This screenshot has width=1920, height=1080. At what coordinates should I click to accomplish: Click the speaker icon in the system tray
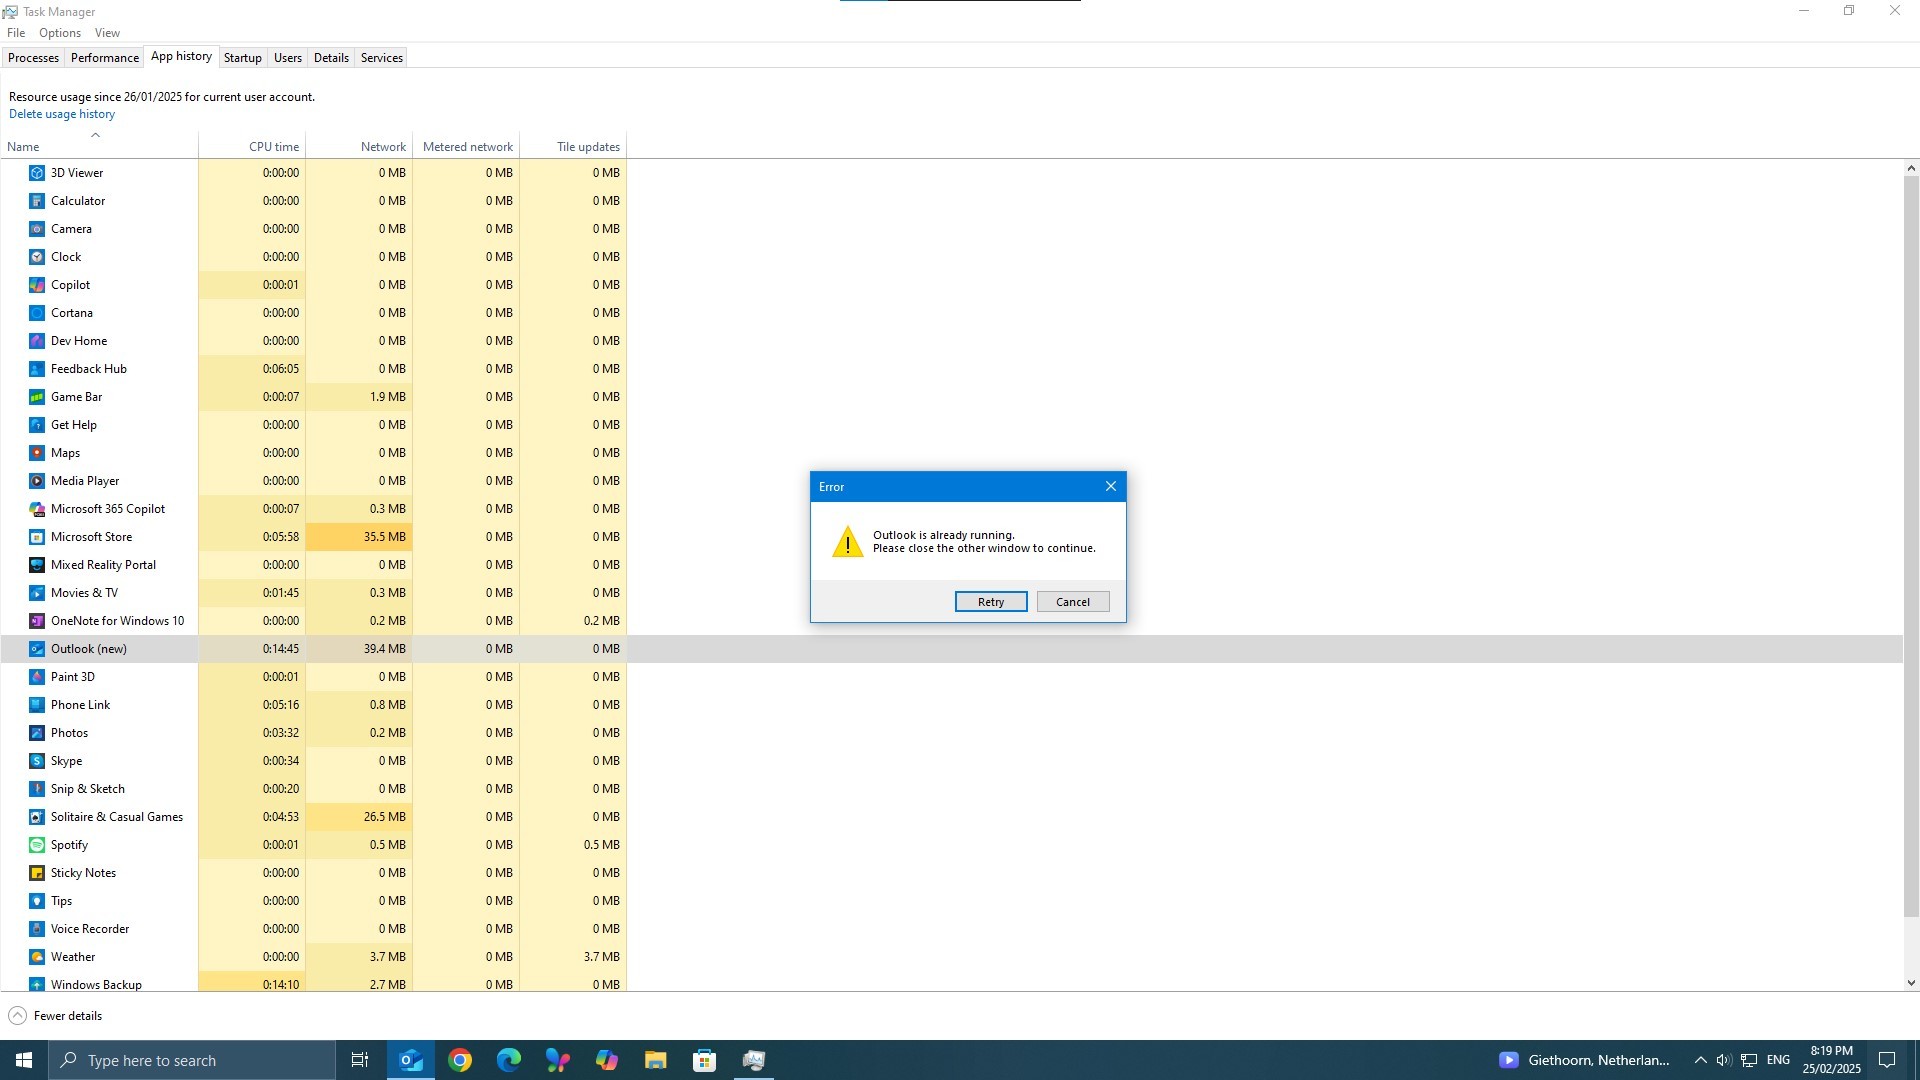[1722, 1059]
